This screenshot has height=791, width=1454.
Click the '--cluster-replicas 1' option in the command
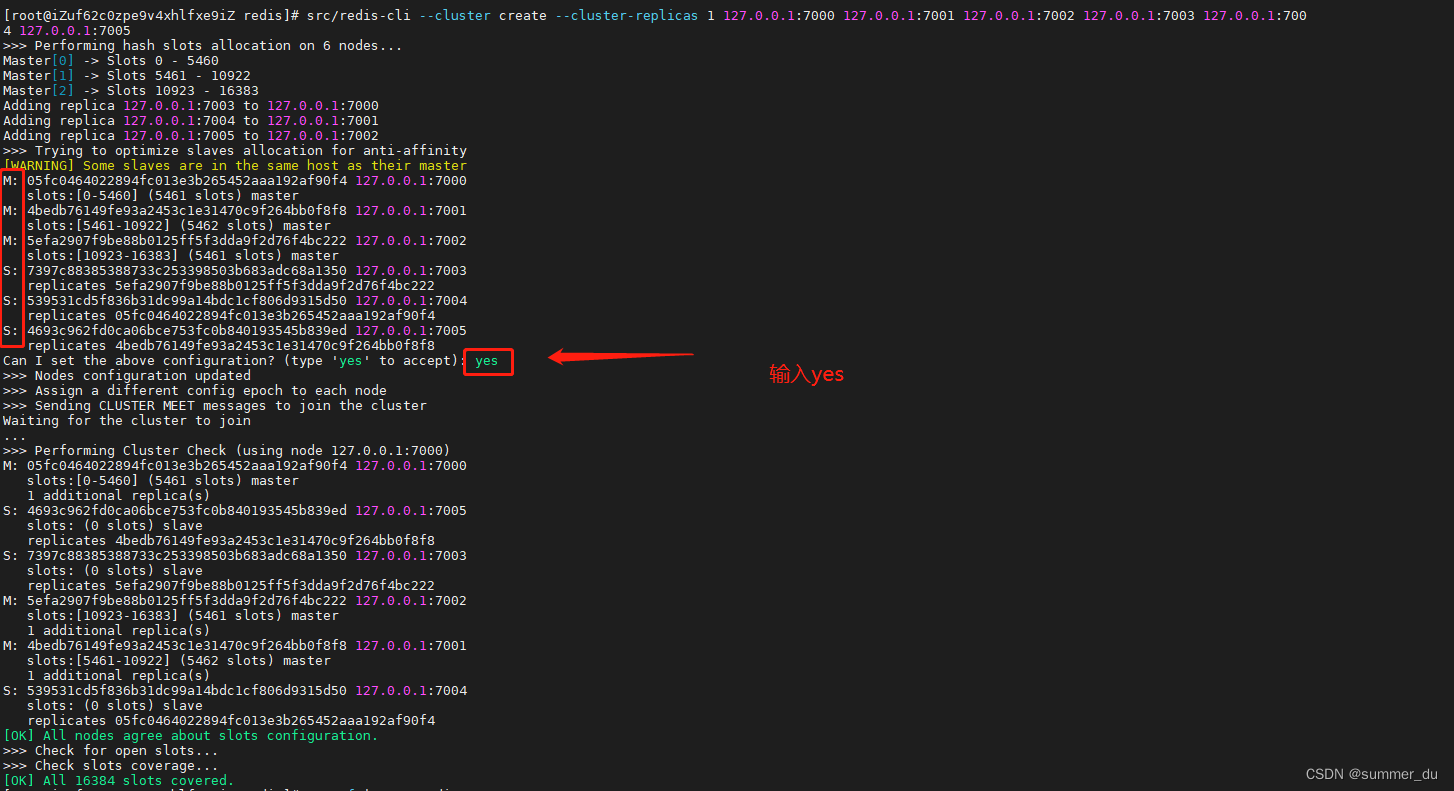click(635, 16)
